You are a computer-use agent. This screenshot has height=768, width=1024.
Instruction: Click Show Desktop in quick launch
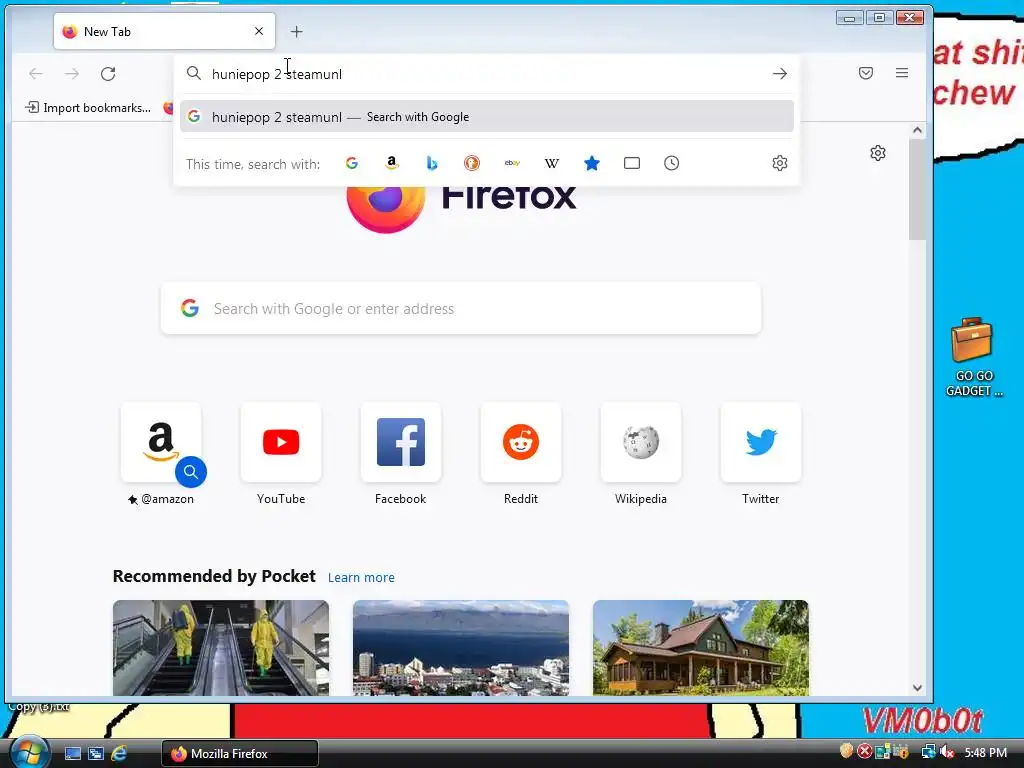point(73,753)
